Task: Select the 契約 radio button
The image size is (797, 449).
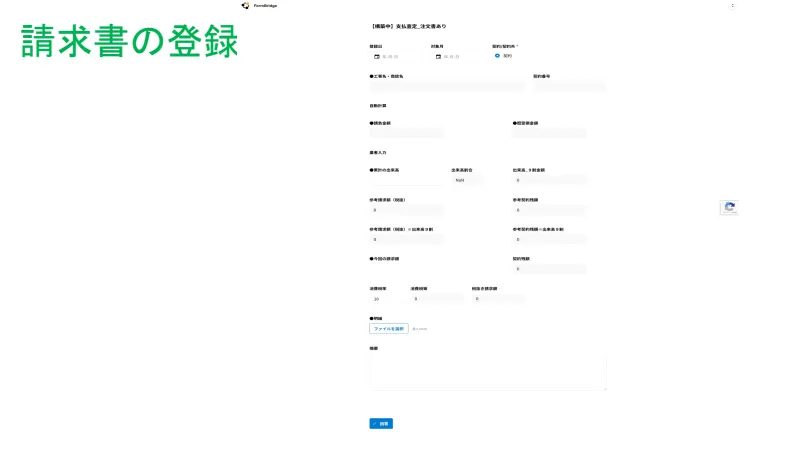Action: (497, 56)
